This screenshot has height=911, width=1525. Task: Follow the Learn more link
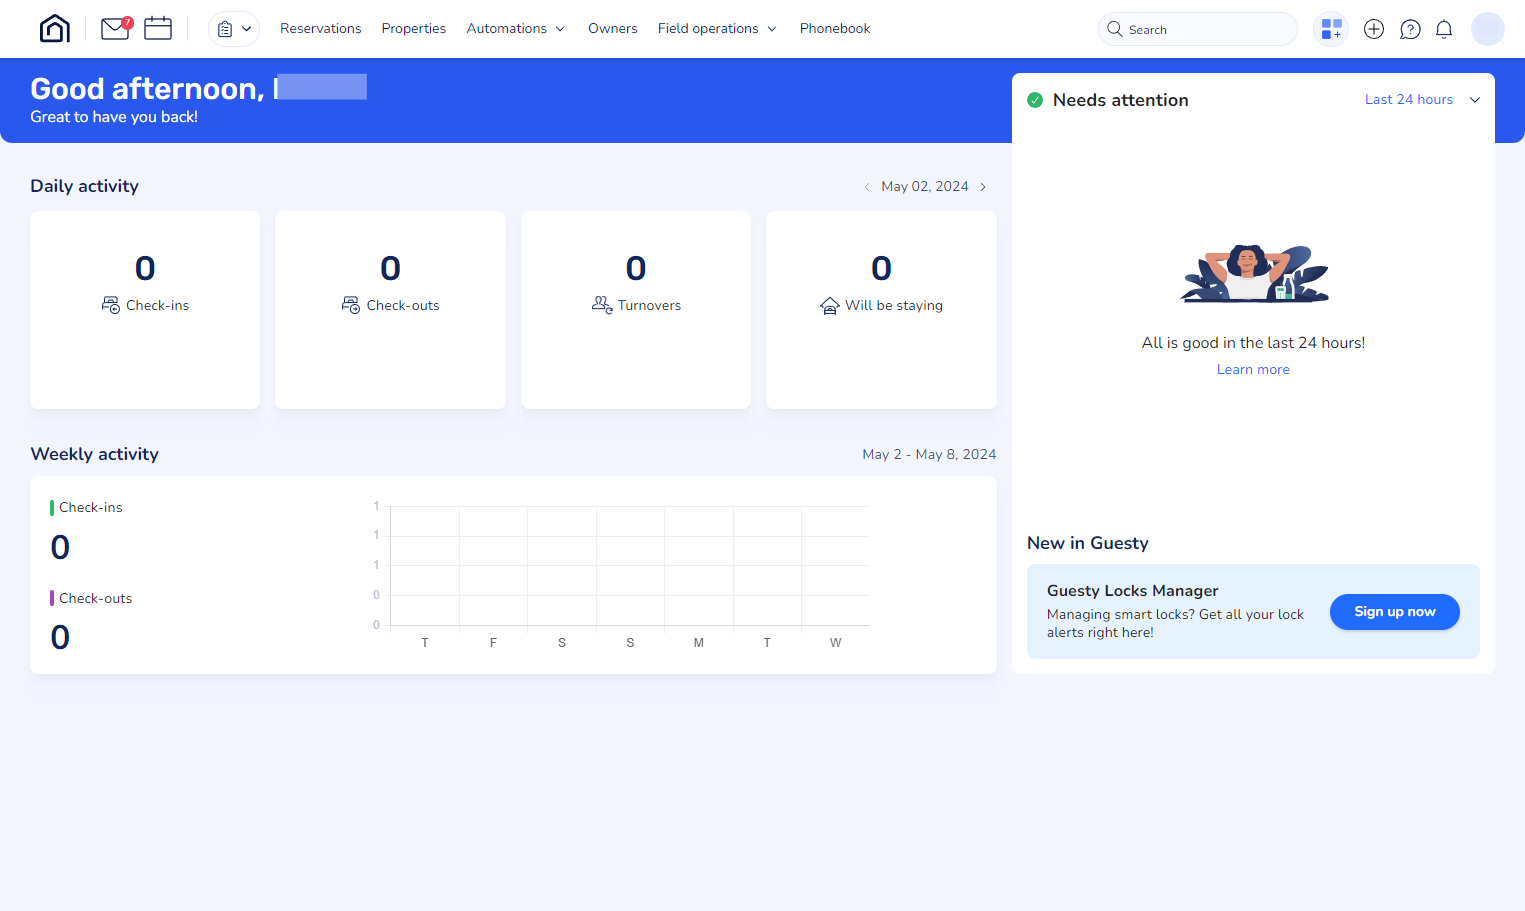1253,370
